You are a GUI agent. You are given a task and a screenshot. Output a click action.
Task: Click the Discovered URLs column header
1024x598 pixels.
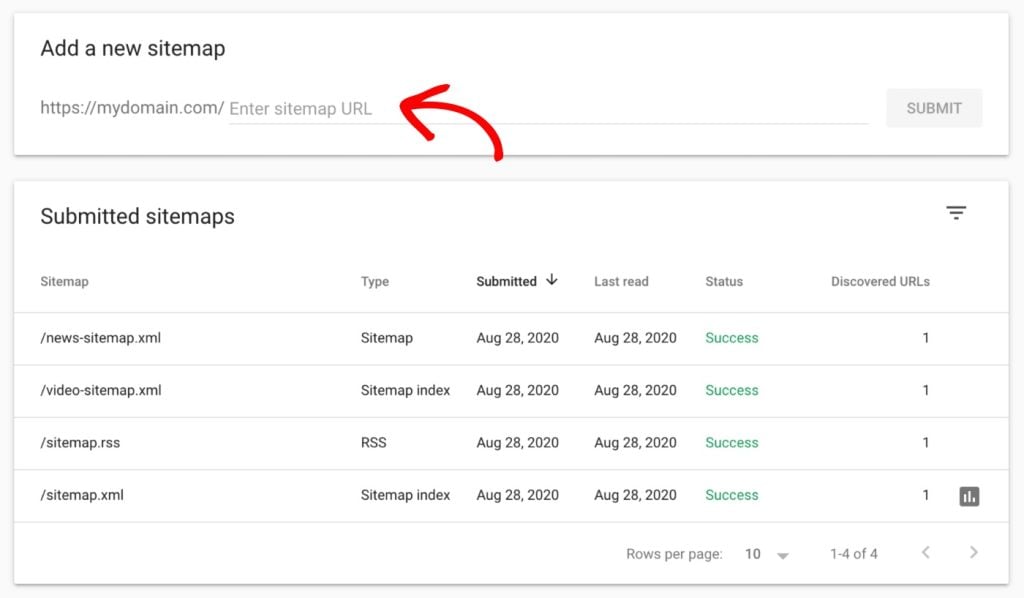click(x=880, y=281)
